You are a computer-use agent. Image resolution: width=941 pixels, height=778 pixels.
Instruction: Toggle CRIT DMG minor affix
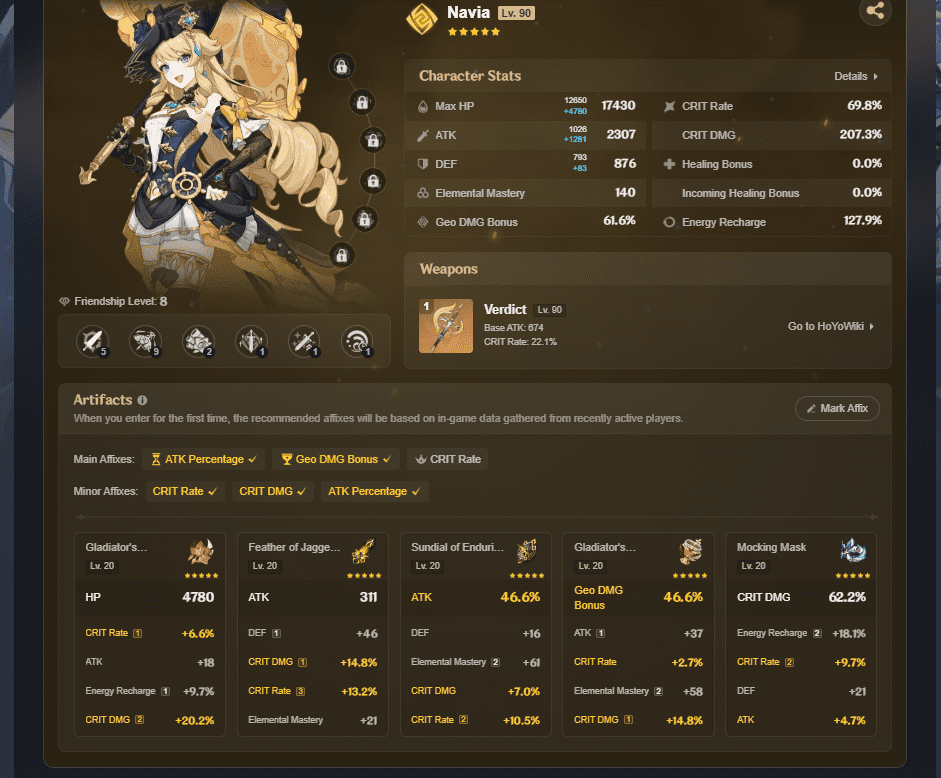[x=272, y=491]
